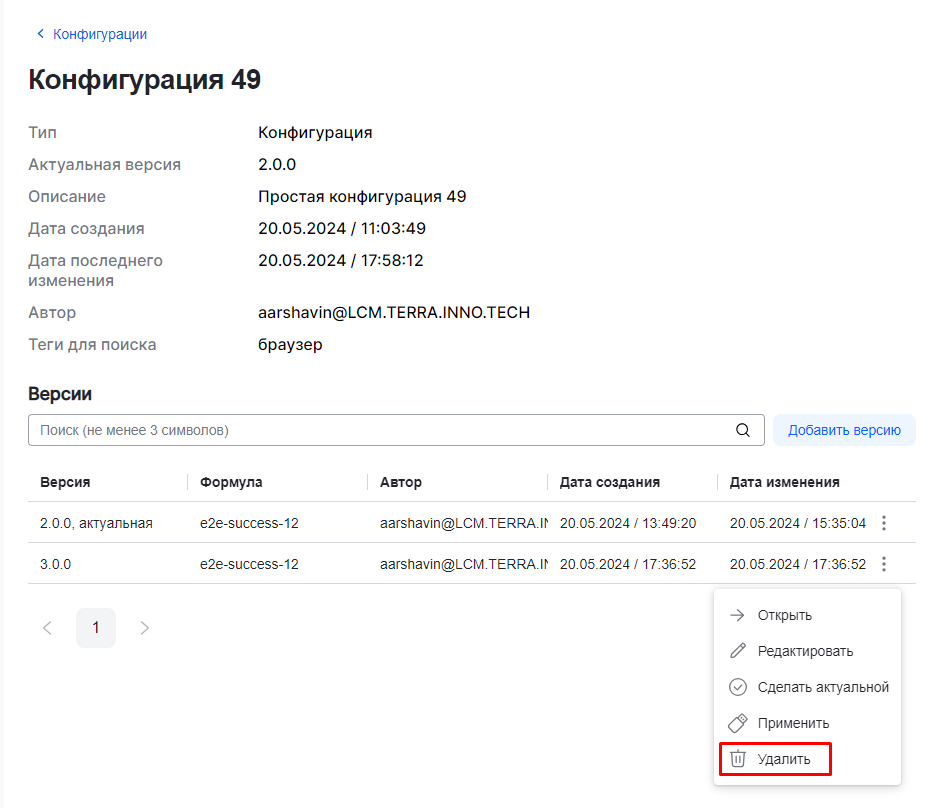Click three-dot menu on version 3.0.0 row

pos(884,564)
